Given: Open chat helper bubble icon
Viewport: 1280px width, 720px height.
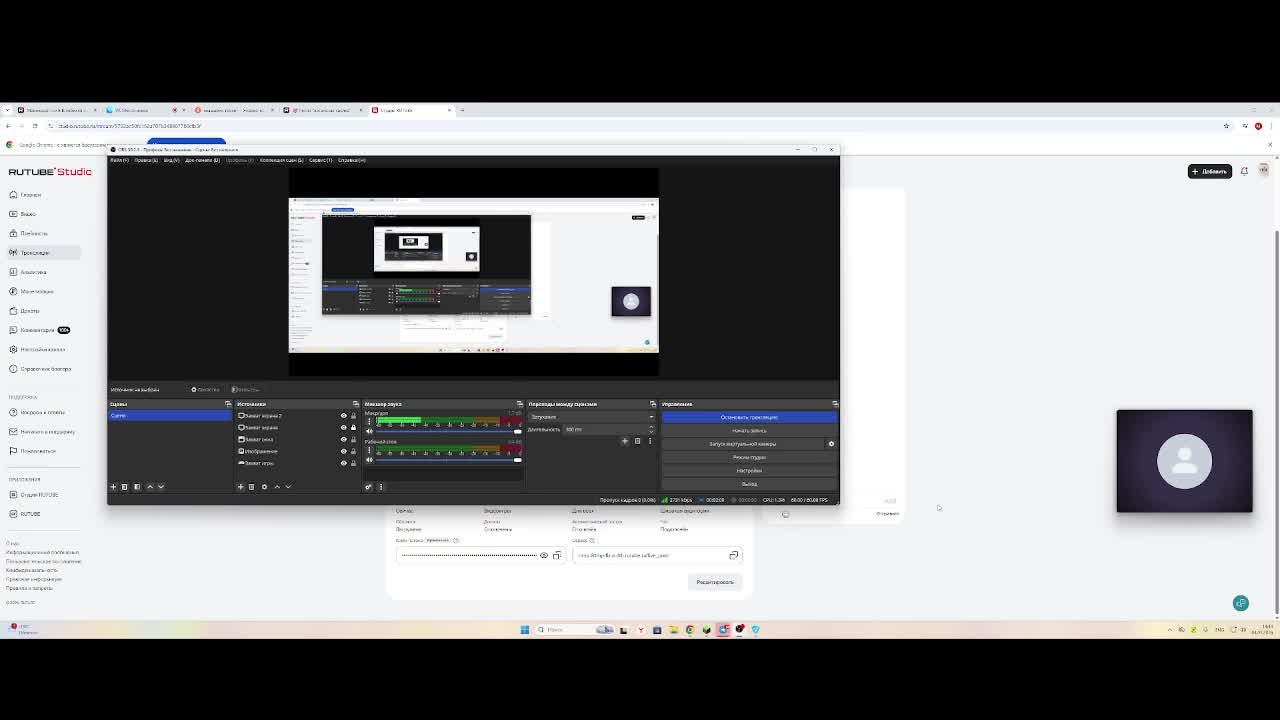Looking at the screenshot, I should coord(1241,603).
